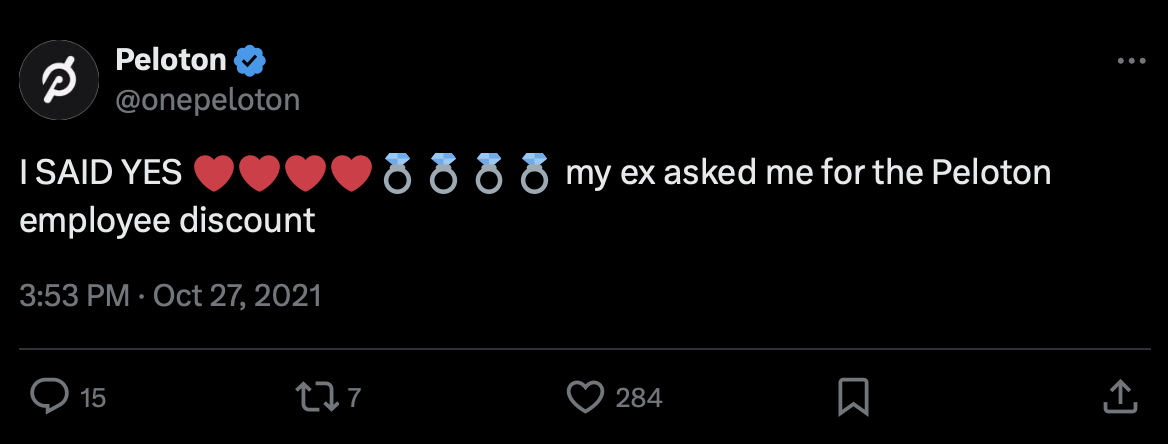Click the retweet count of 7
The width and height of the screenshot is (1168, 444).
point(353,398)
